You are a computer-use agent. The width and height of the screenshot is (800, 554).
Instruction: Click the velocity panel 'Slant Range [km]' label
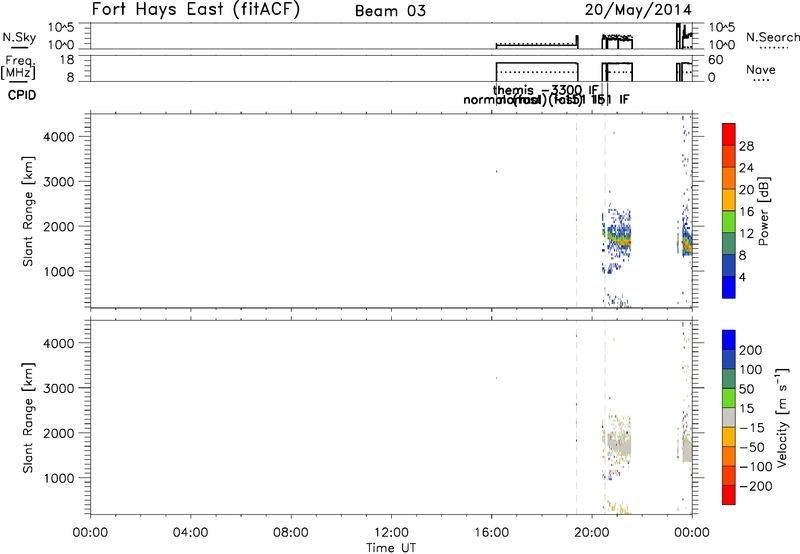tap(28, 418)
